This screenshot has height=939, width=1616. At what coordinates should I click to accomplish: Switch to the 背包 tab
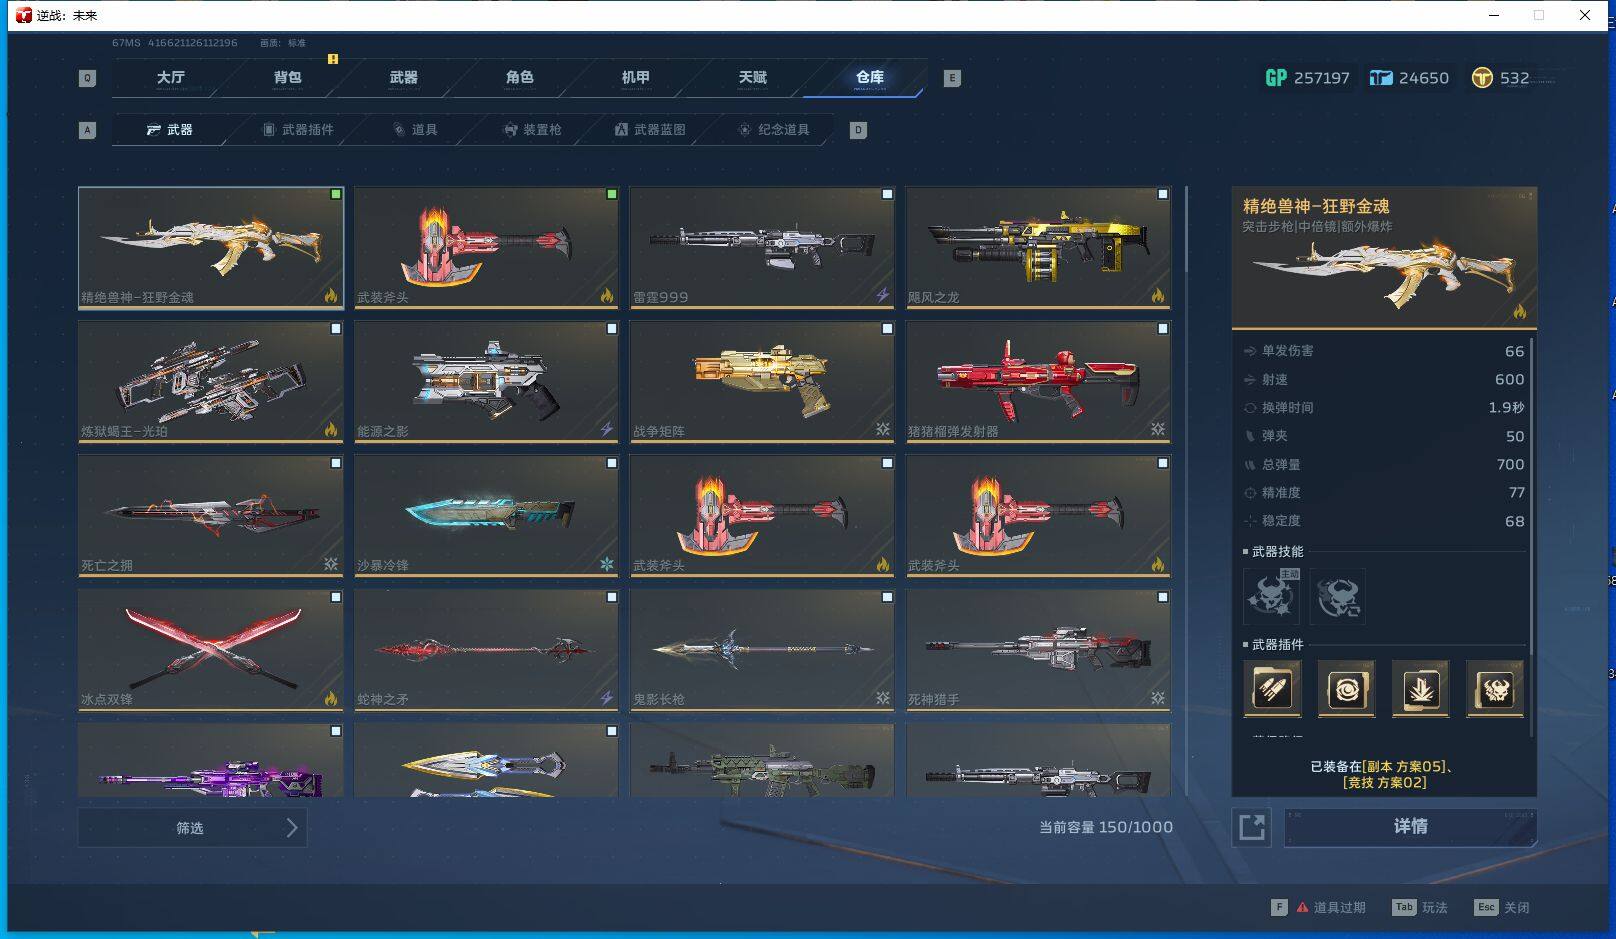pos(287,77)
